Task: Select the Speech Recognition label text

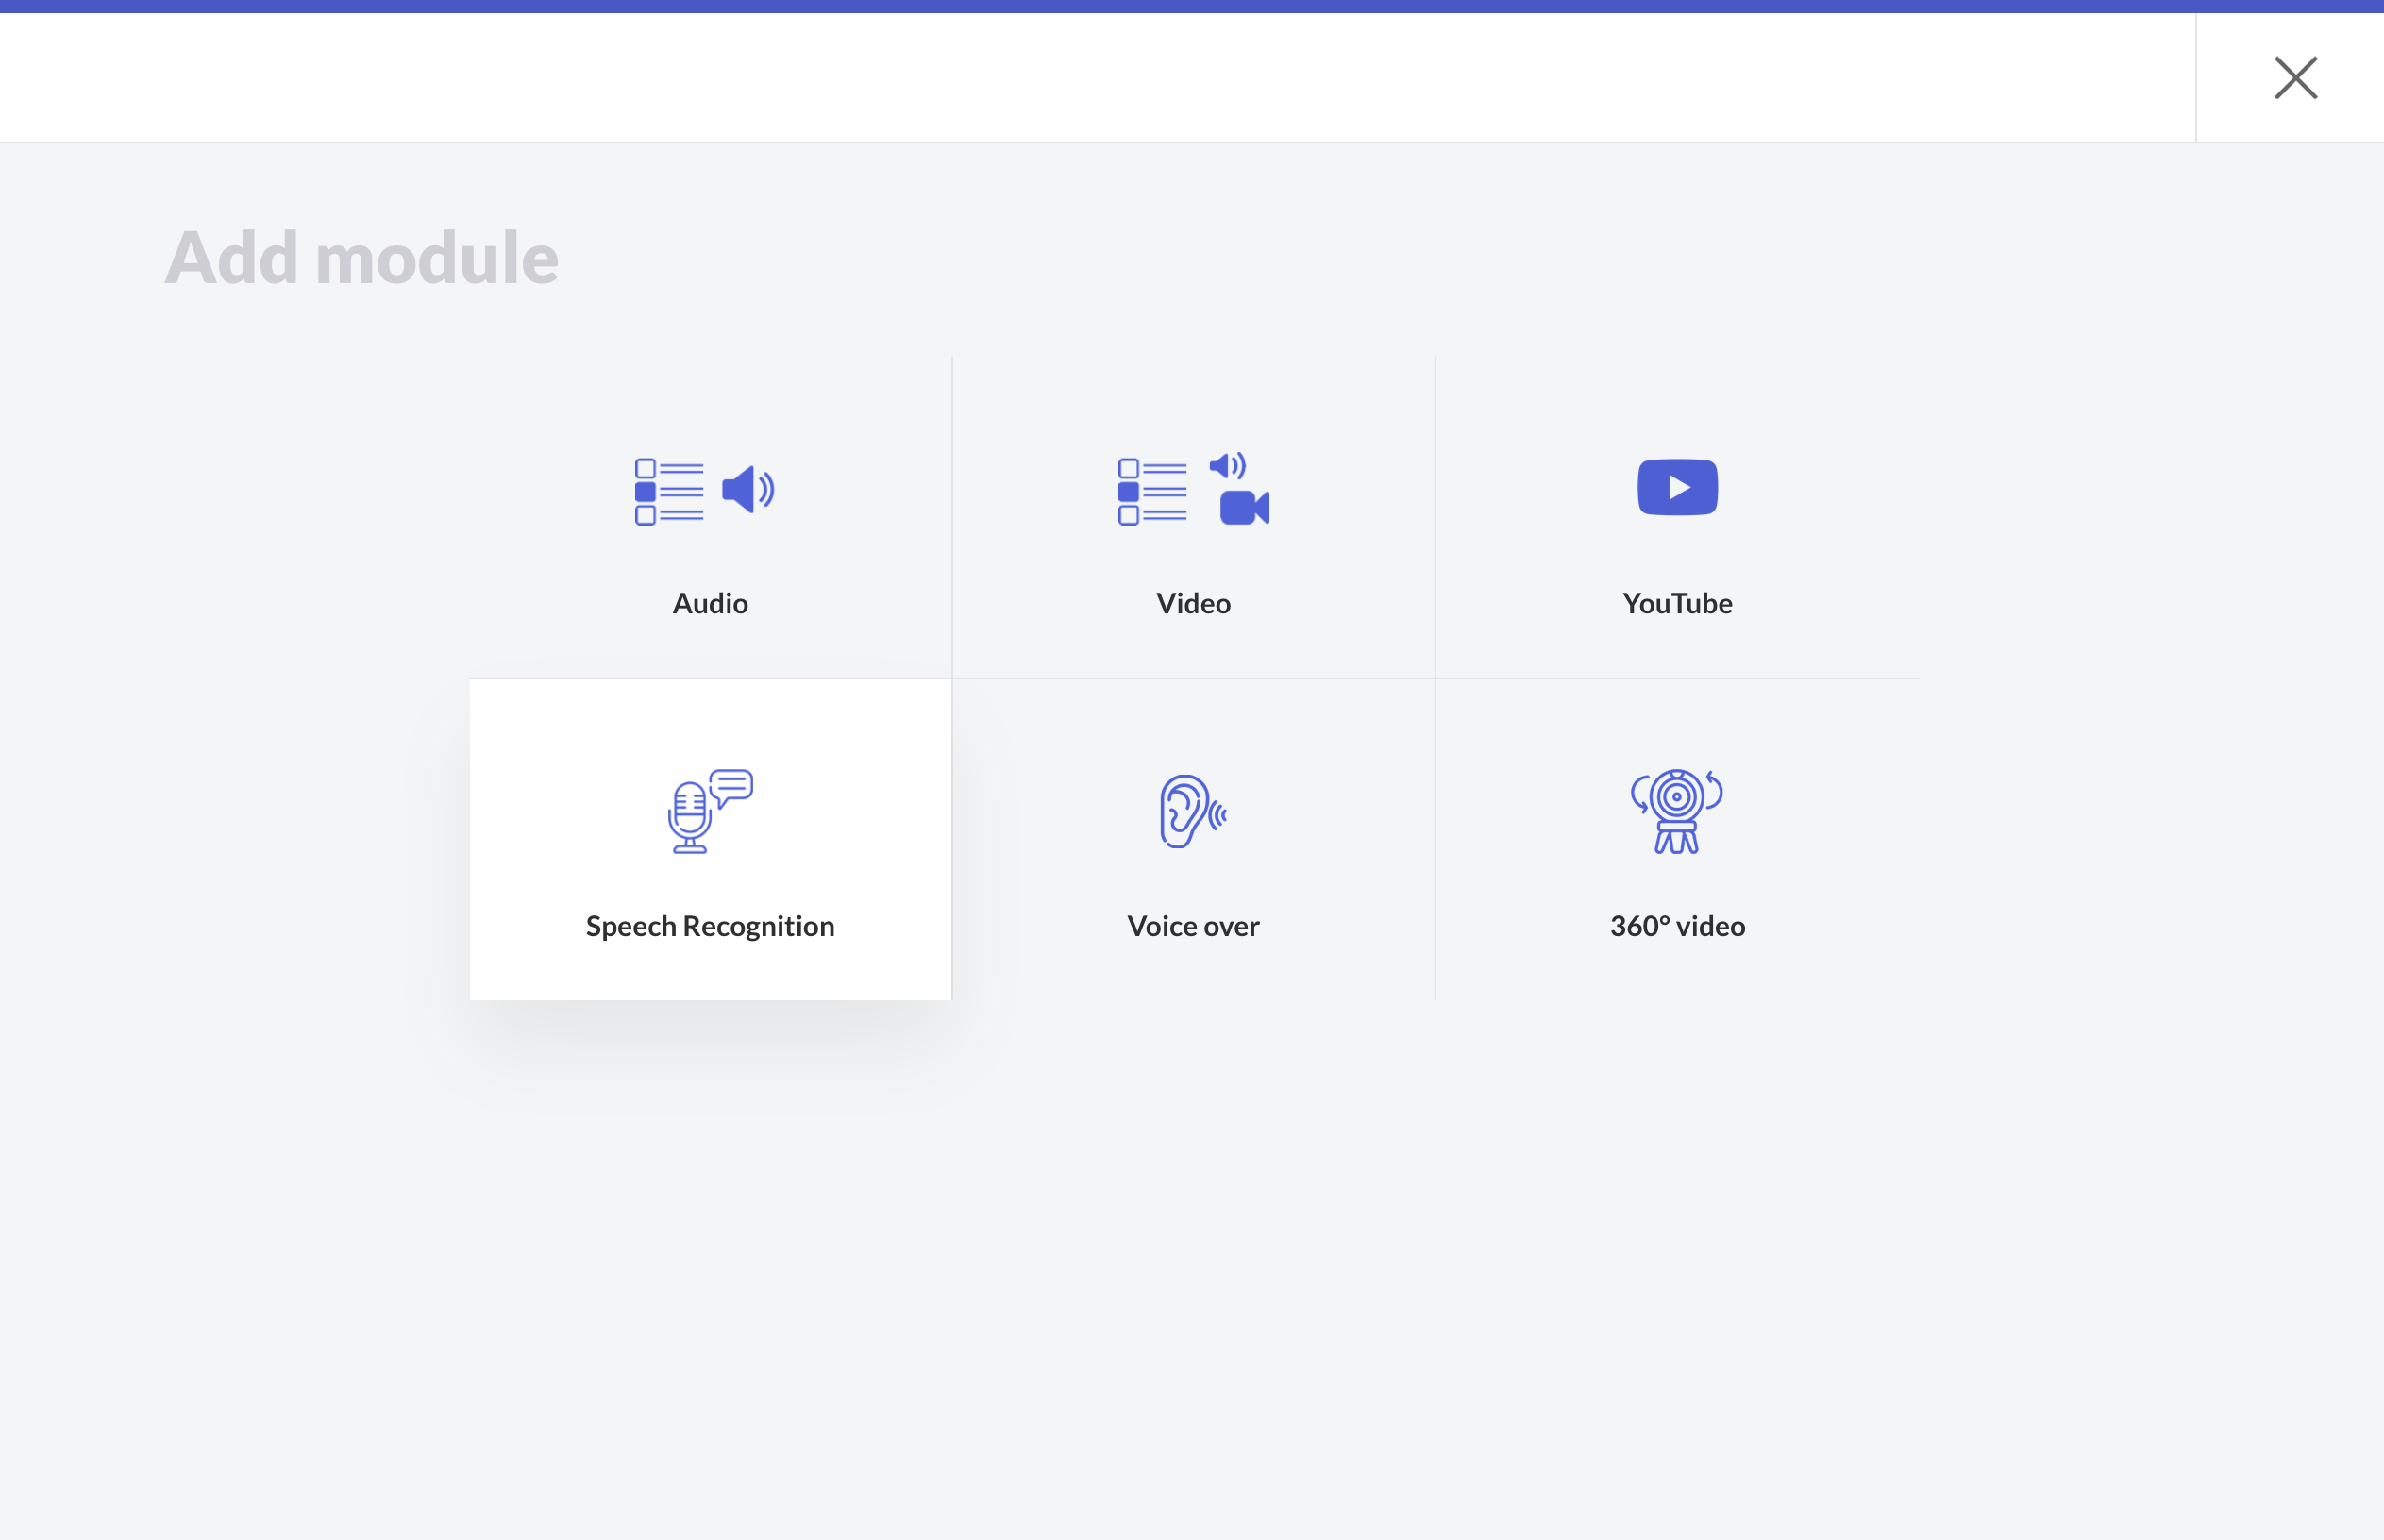Action: point(710,927)
